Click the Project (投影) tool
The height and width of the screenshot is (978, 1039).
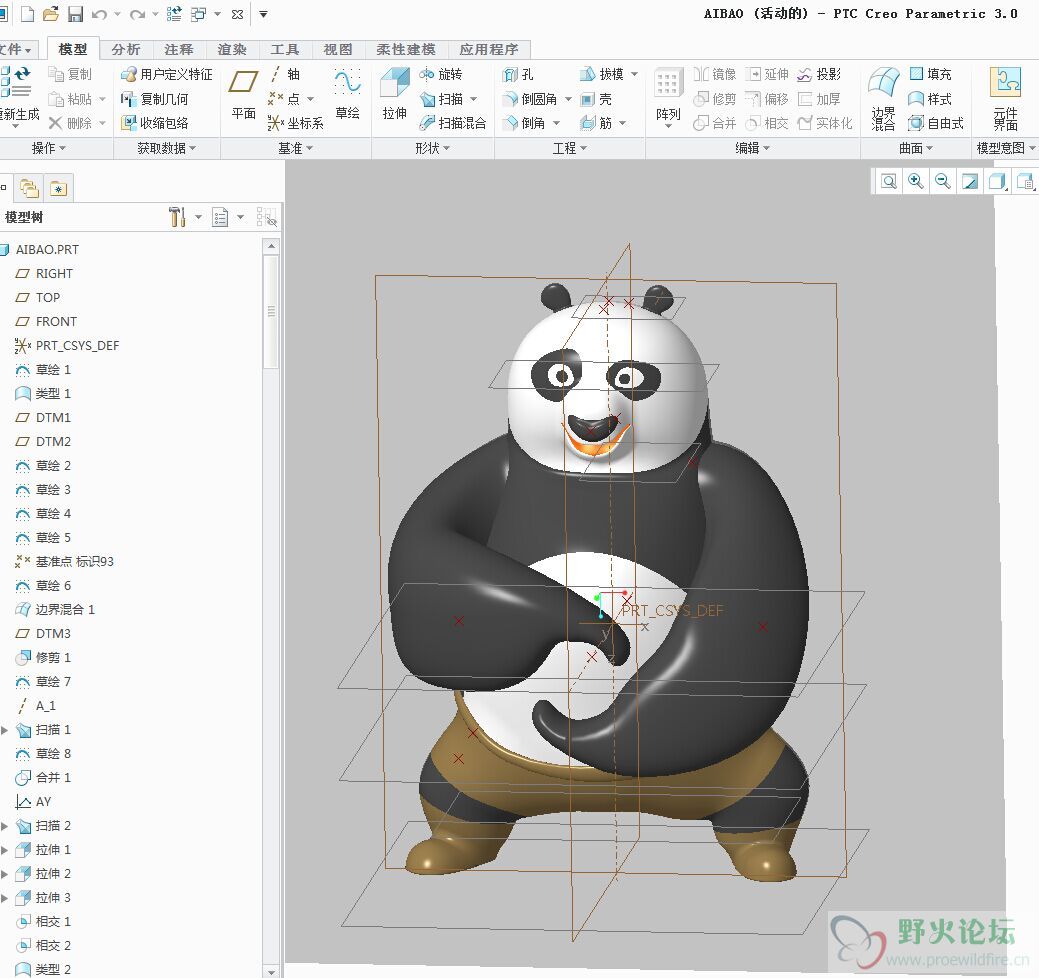(819, 74)
